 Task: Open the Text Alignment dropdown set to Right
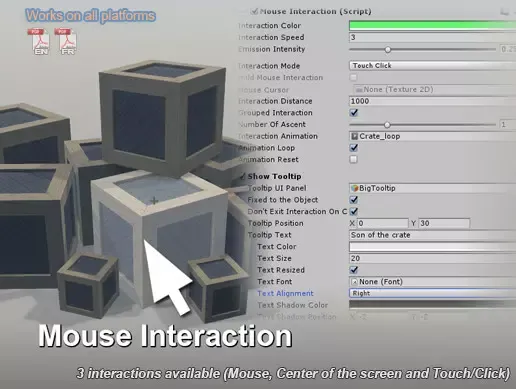(433, 293)
